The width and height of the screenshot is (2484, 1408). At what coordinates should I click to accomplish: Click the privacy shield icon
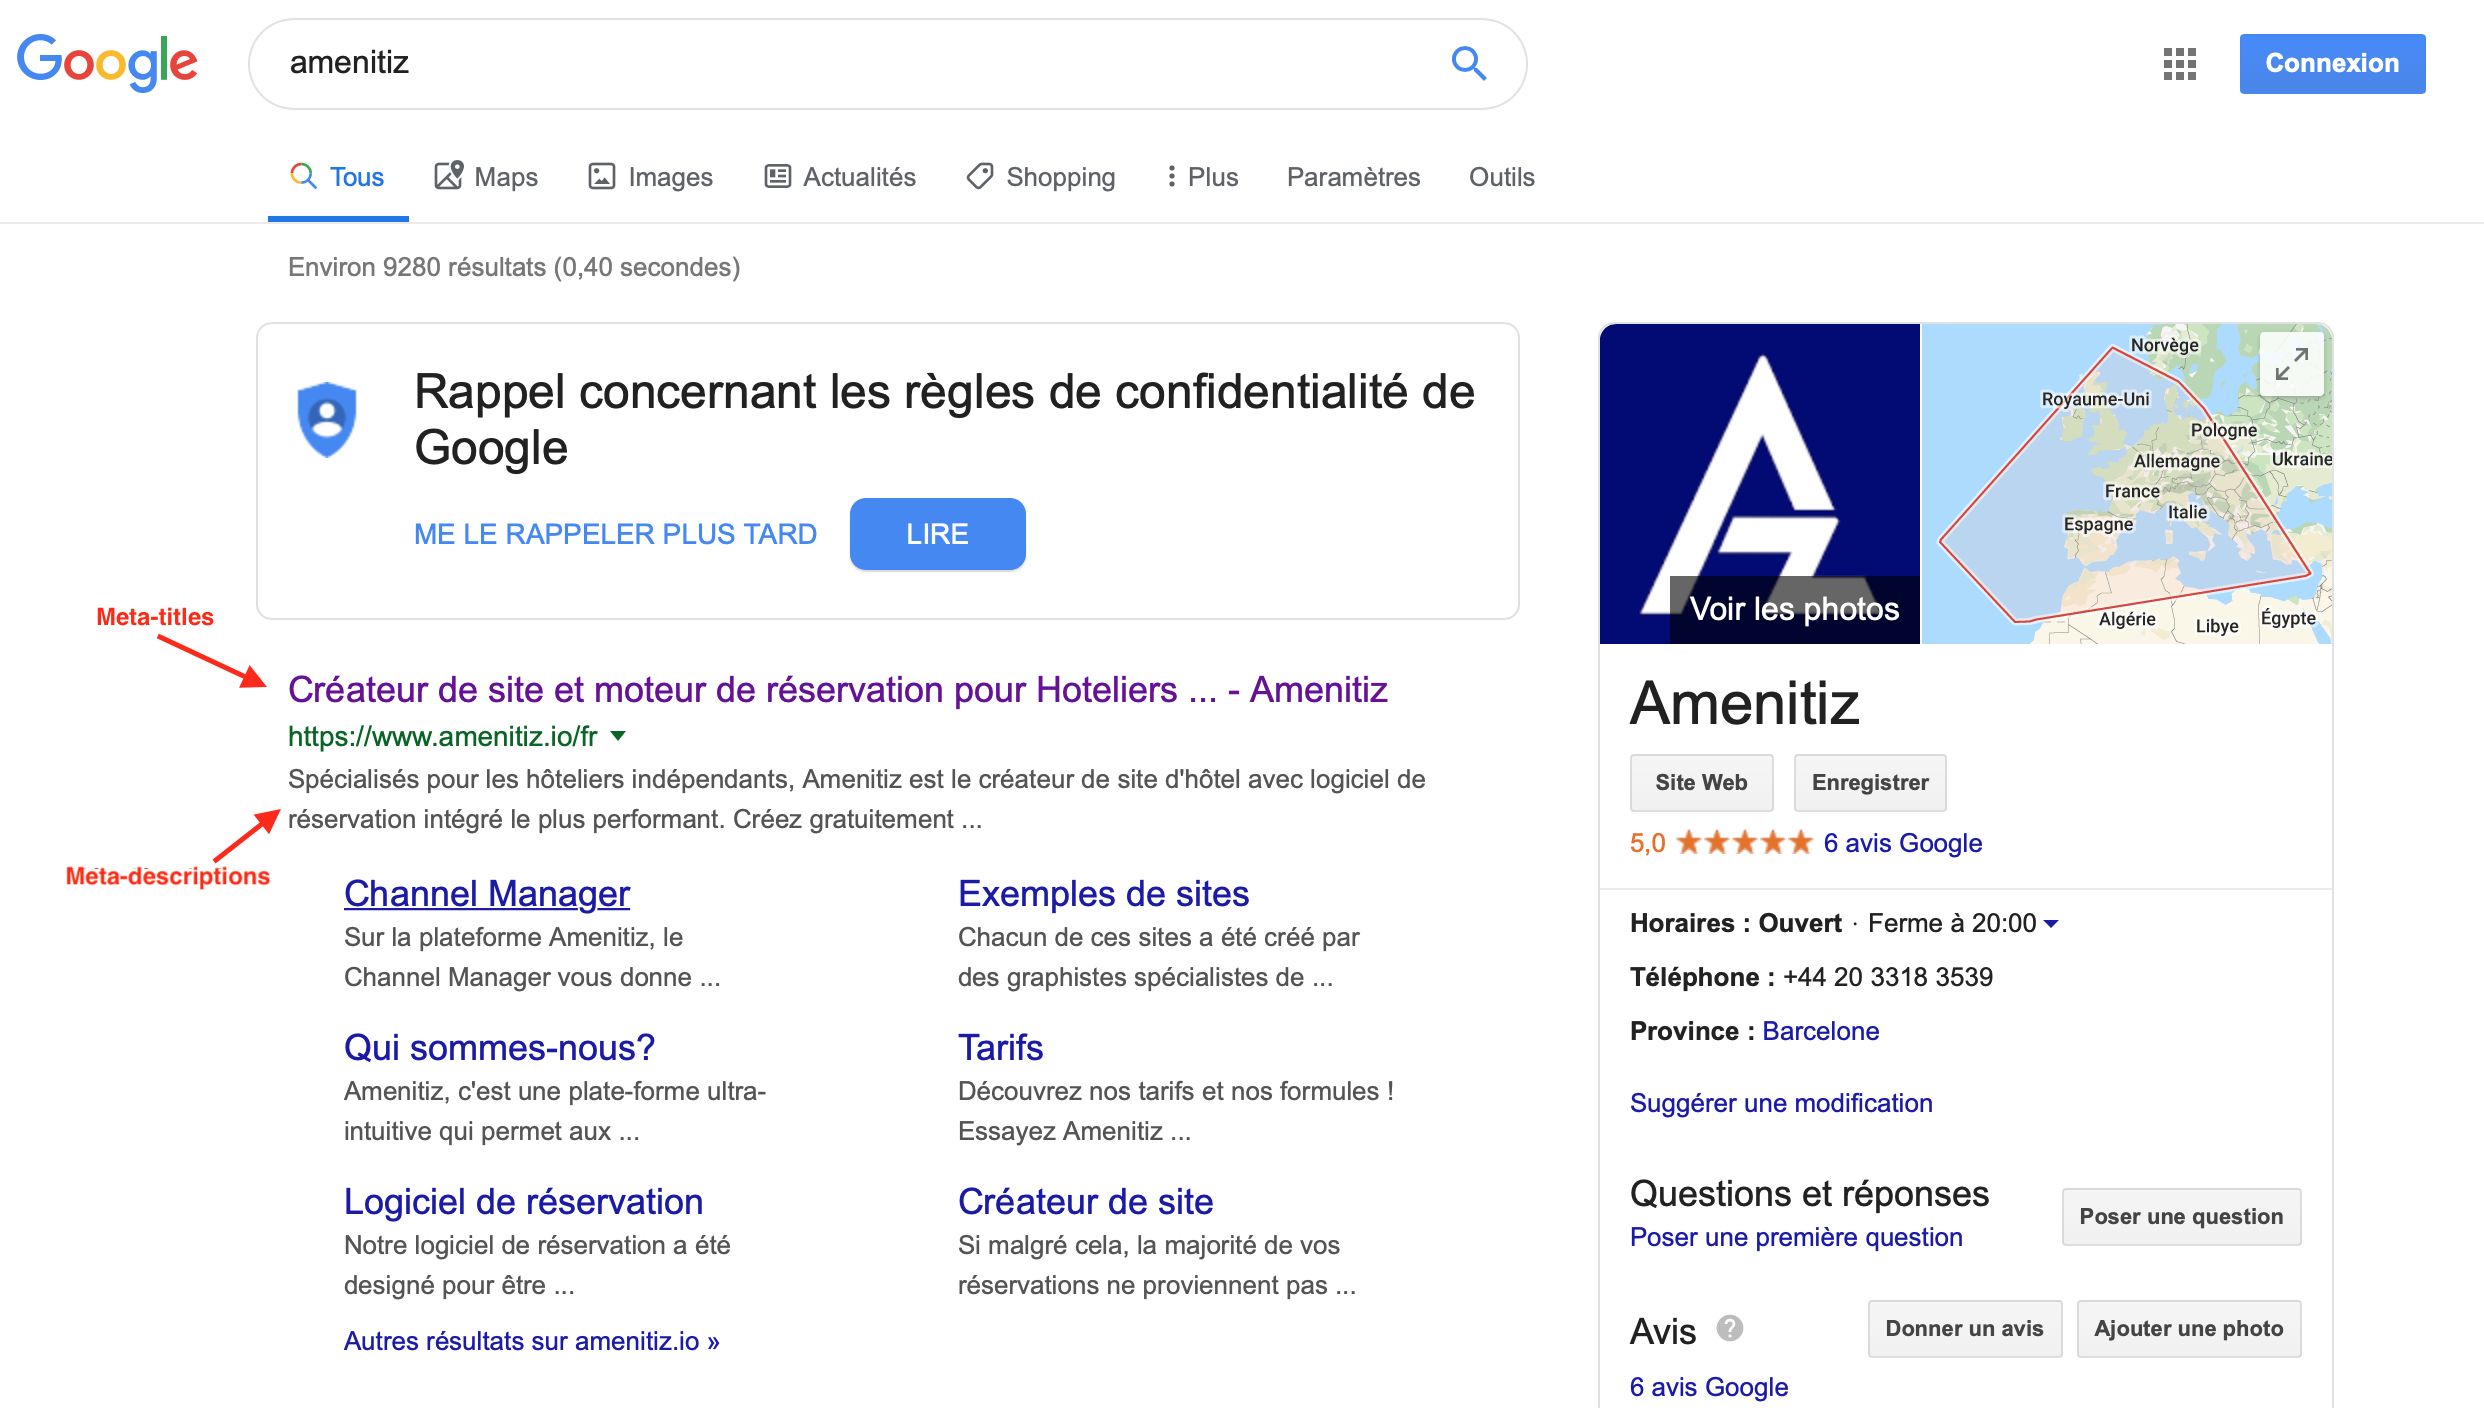(x=327, y=419)
